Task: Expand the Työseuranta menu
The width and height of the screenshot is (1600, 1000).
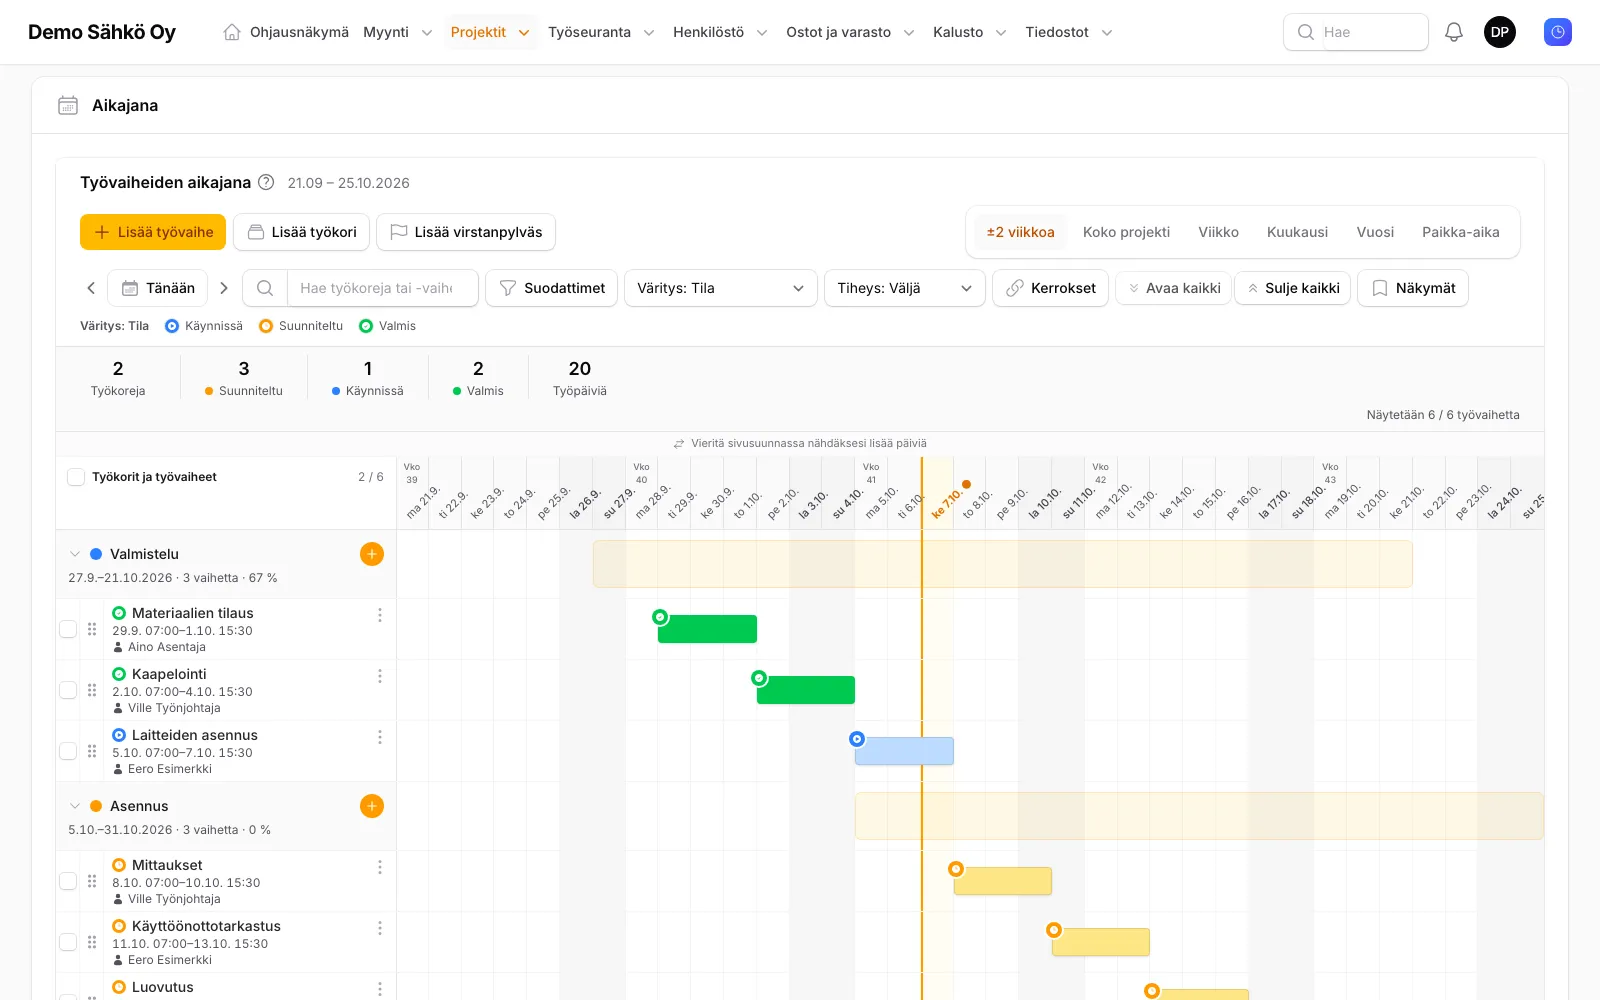Action: coord(601,32)
